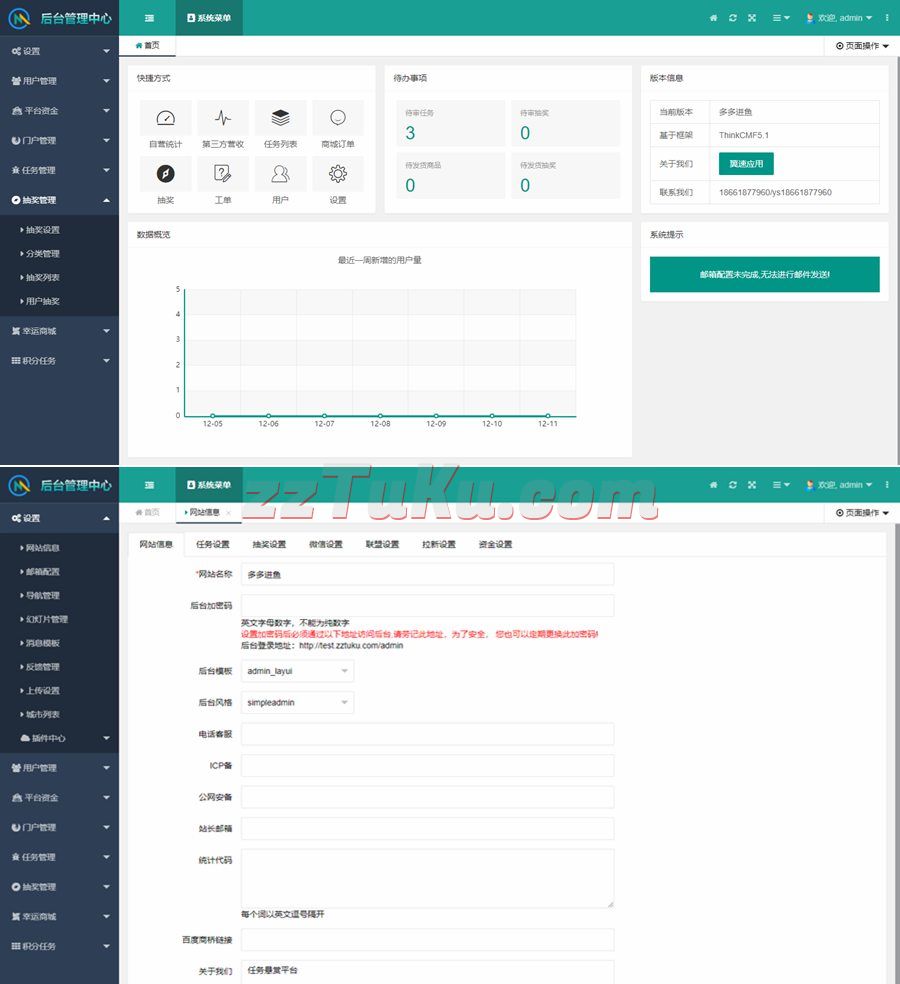Open the 设置 gear shortcut icon
900x984 pixels.
338,175
